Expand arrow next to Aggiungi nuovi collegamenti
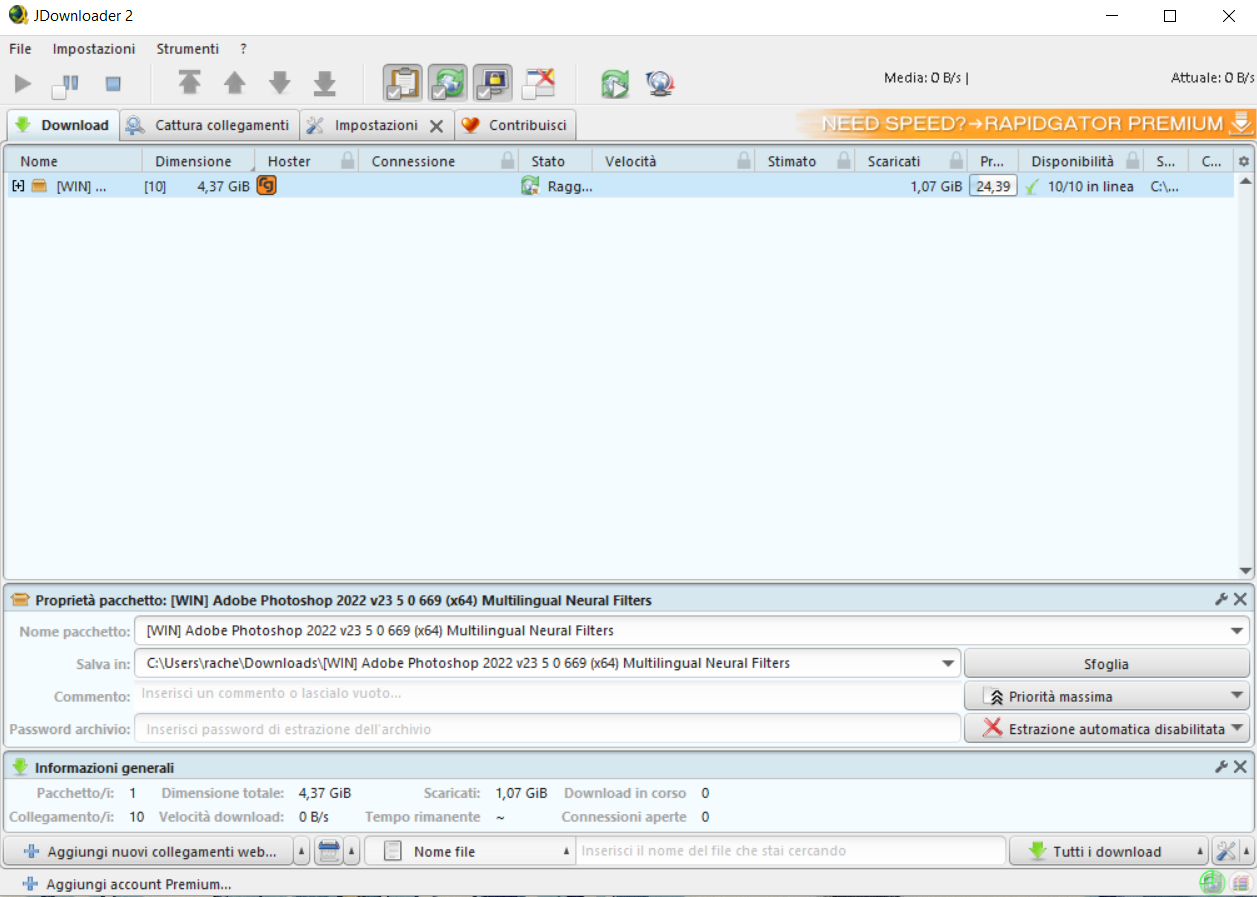The height and width of the screenshot is (897, 1257). (x=302, y=852)
